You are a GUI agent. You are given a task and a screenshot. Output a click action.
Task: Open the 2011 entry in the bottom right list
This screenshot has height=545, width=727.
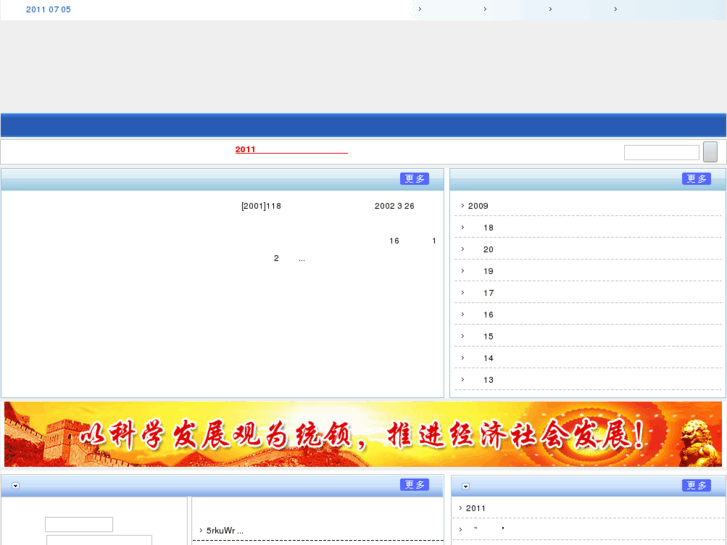click(x=476, y=508)
